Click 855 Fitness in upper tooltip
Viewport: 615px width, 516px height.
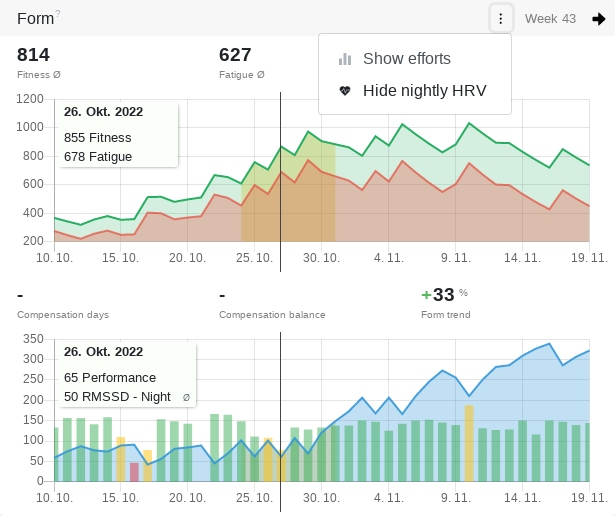point(98,138)
